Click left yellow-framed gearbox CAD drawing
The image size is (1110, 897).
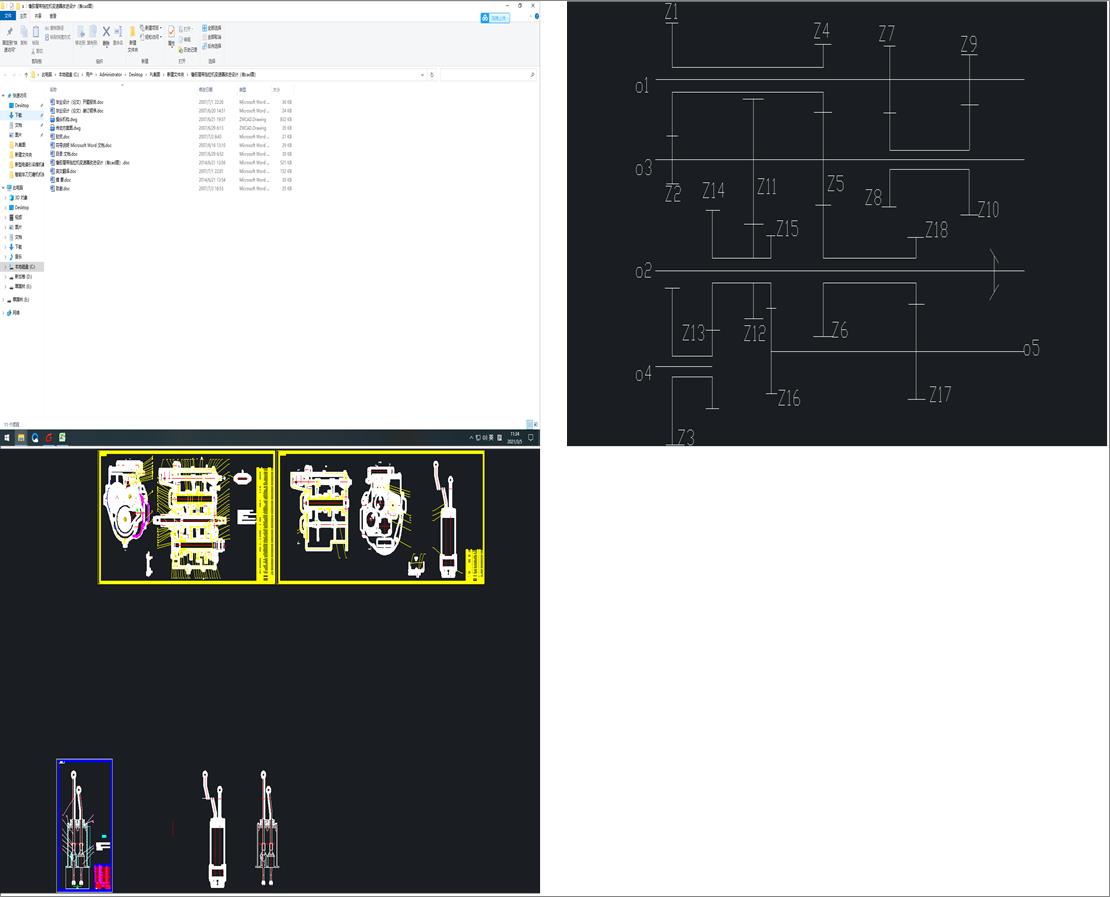[186, 518]
